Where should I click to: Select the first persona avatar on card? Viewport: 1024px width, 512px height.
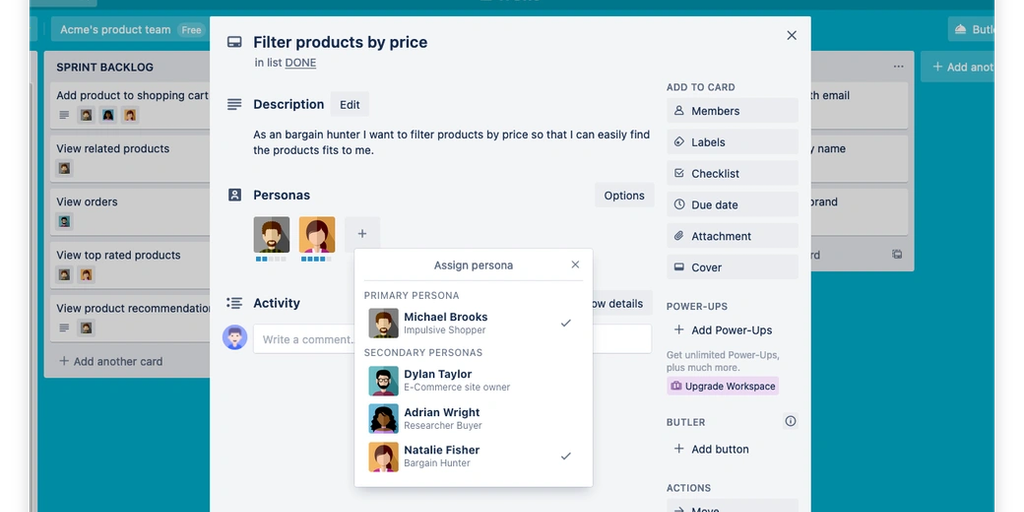271,235
